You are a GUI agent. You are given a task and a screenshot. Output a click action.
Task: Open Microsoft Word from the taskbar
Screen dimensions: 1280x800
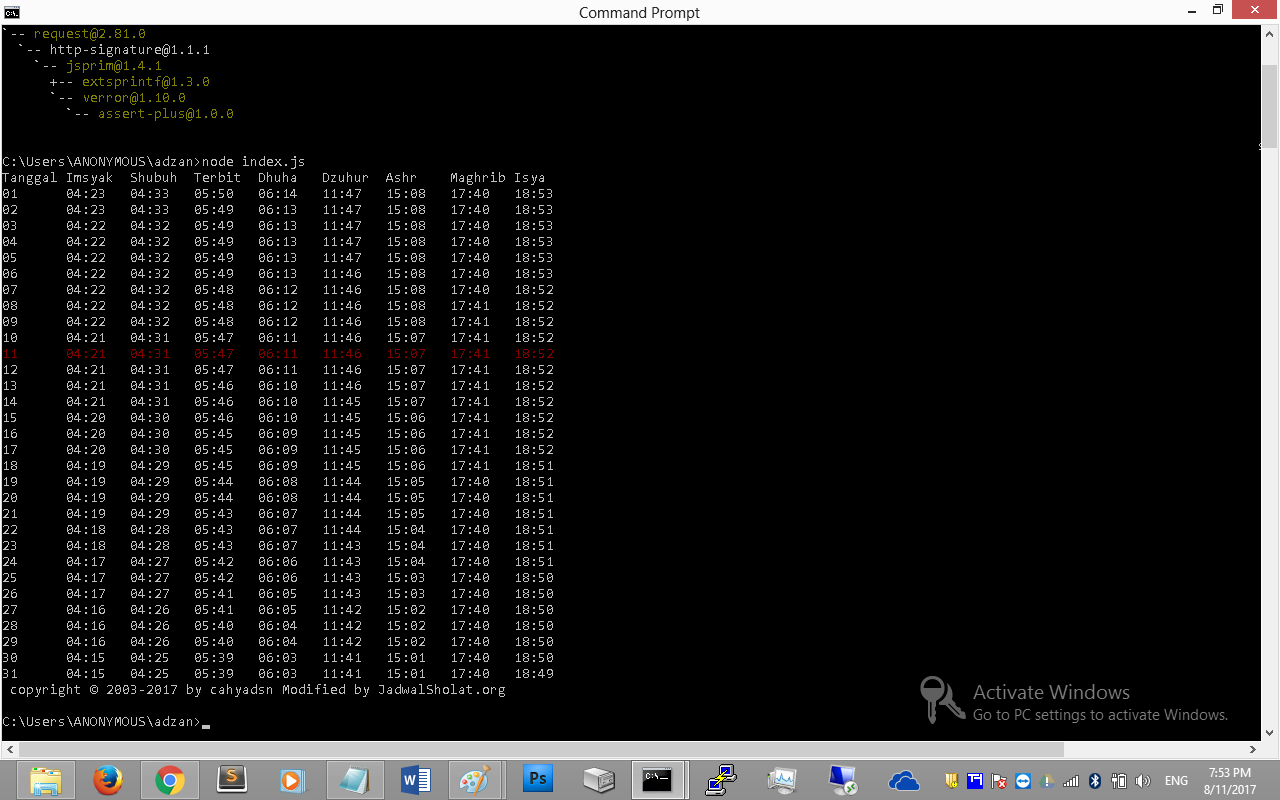tap(415, 780)
